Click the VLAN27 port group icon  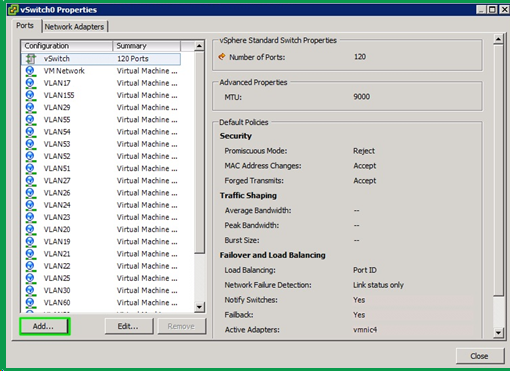[x=30, y=181]
